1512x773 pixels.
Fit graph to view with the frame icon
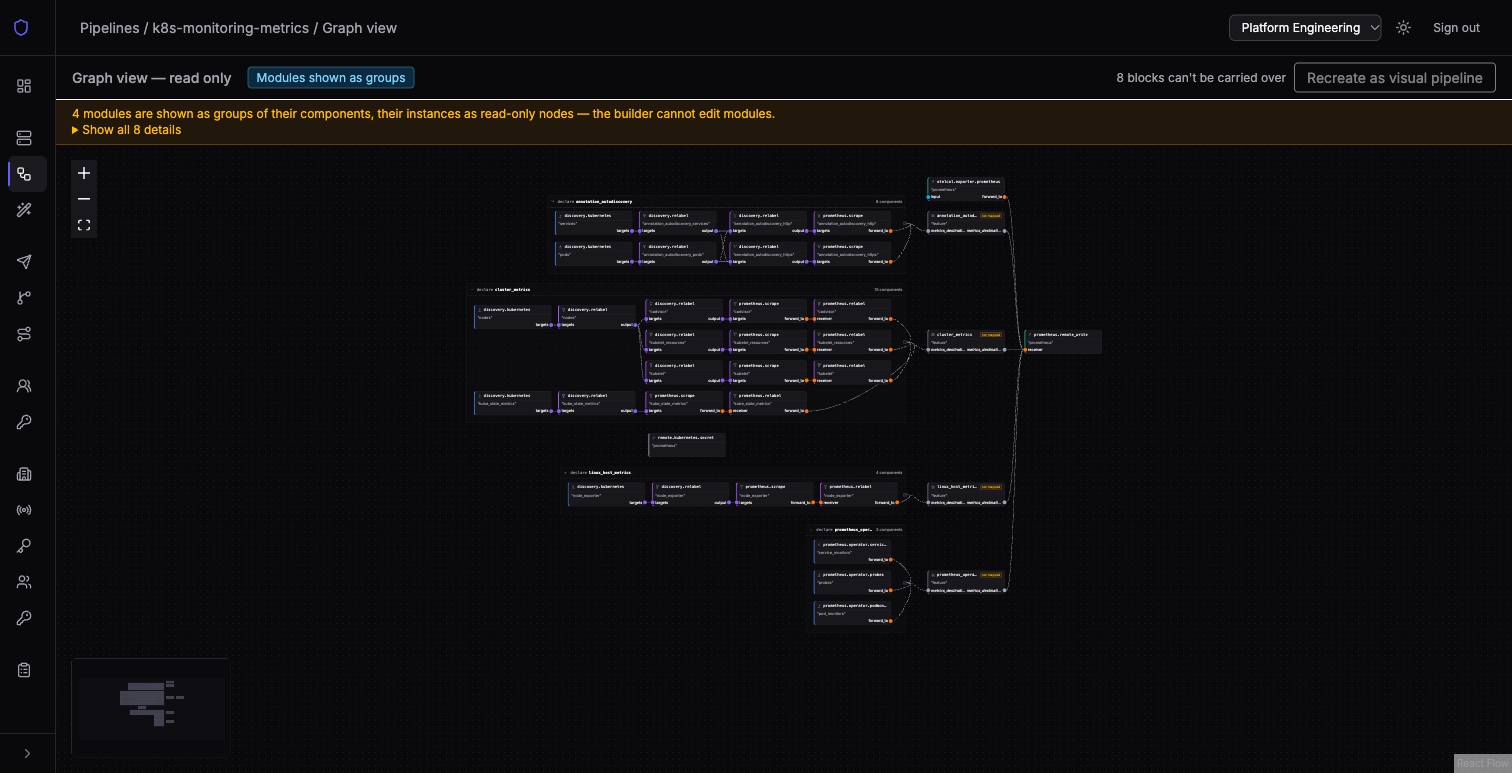[84, 225]
